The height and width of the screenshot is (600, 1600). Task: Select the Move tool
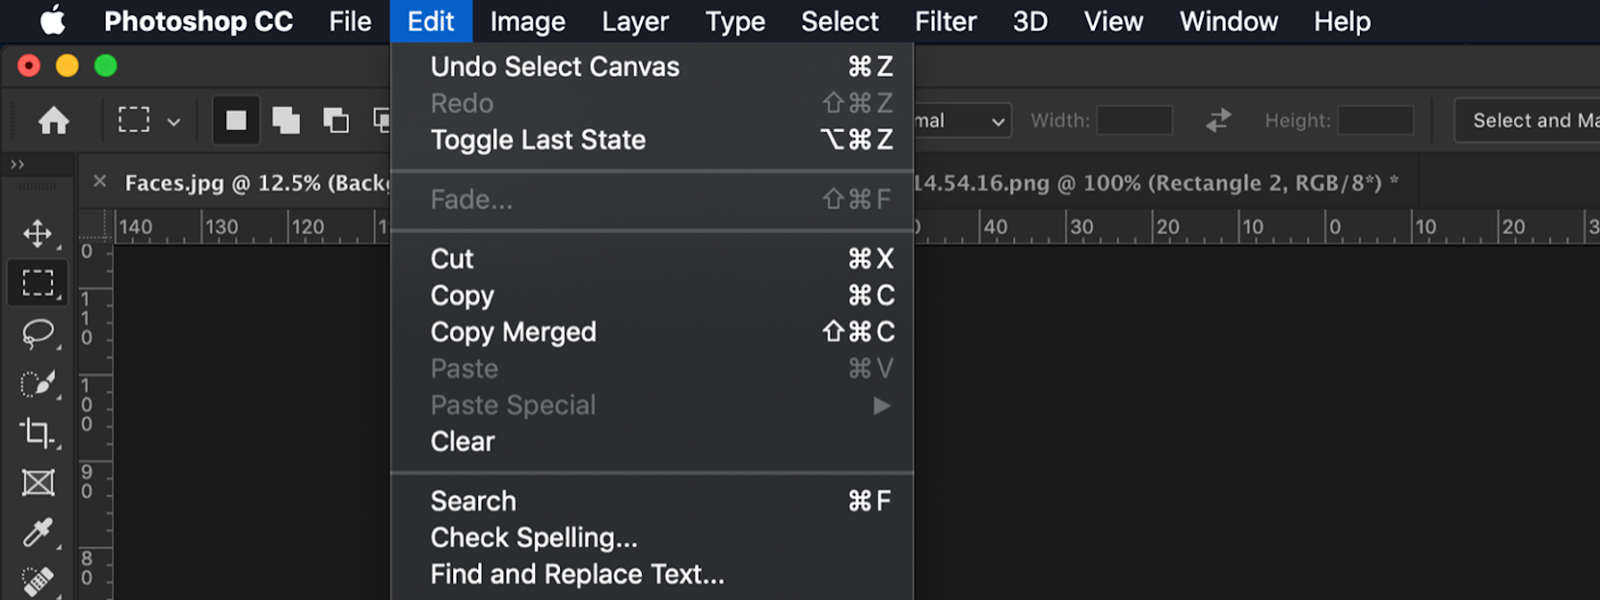pyautogui.click(x=38, y=234)
